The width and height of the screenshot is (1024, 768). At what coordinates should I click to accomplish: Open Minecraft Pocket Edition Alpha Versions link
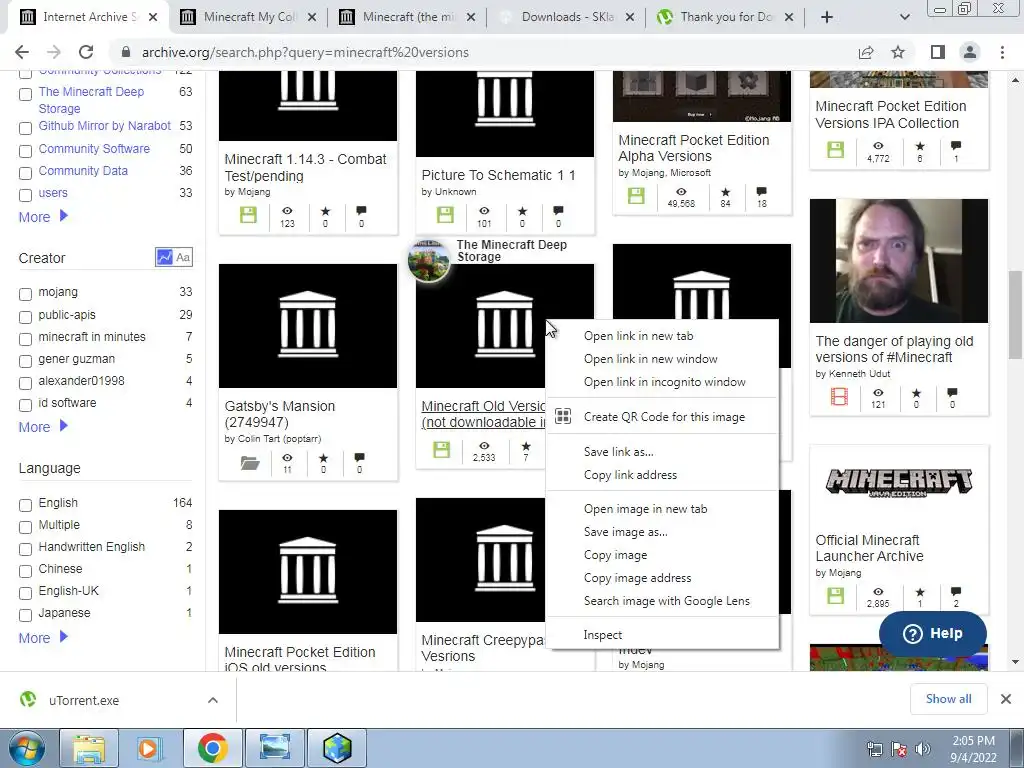(694, 148)
